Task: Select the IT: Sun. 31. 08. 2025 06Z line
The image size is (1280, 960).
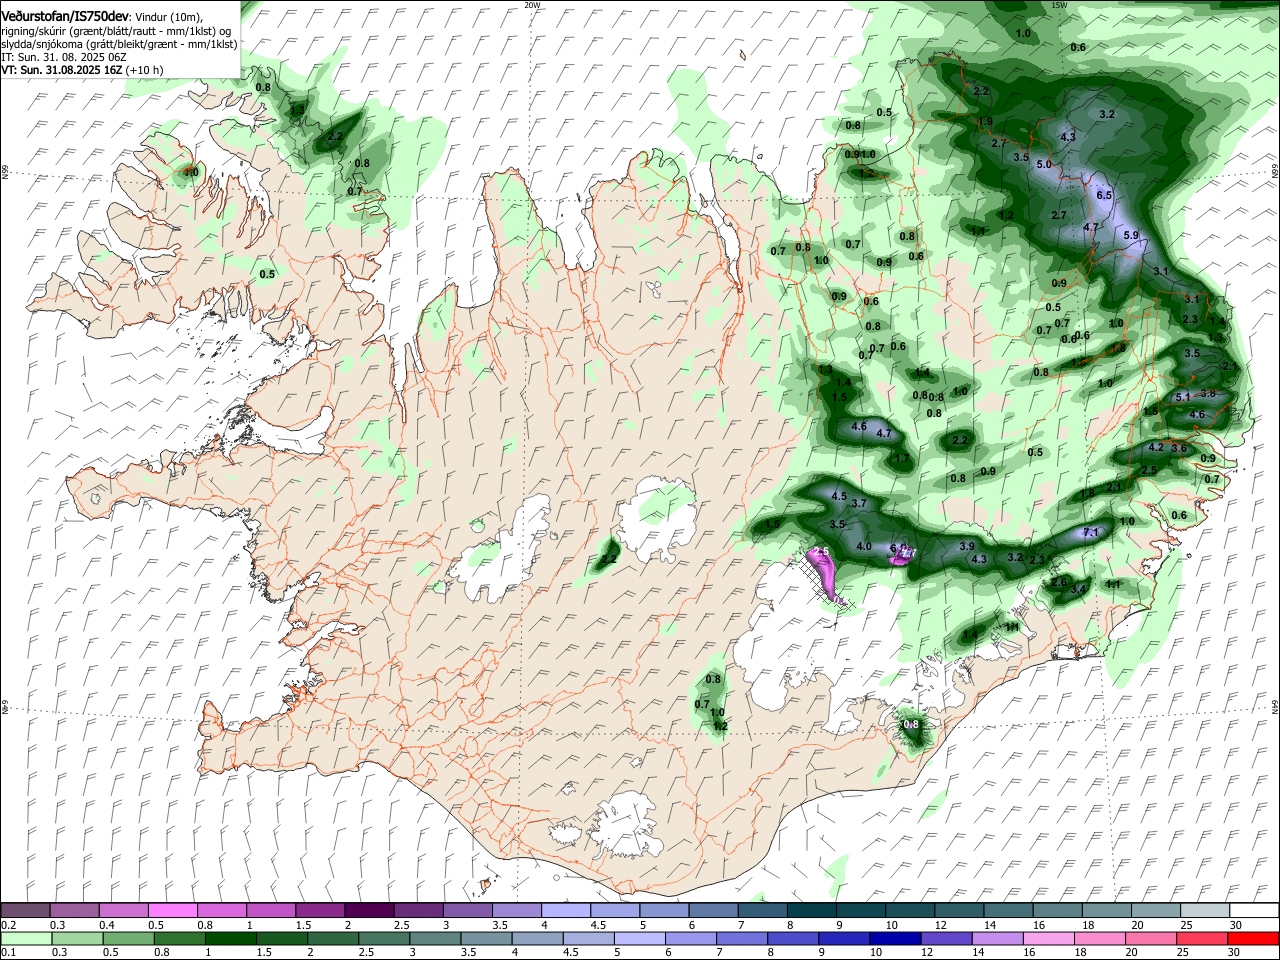Action: tap(64, 57)
